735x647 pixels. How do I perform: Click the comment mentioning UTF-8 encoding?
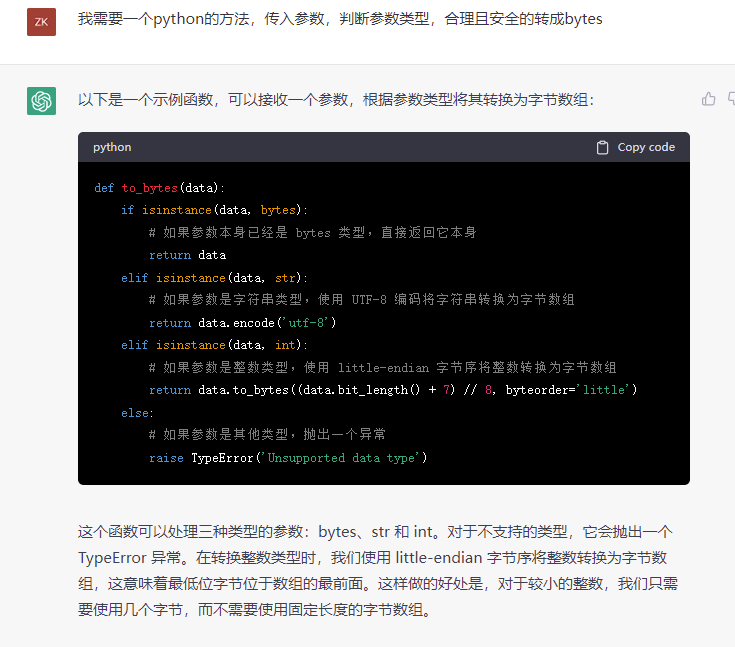pyautogui.click(x=361, y=300)
